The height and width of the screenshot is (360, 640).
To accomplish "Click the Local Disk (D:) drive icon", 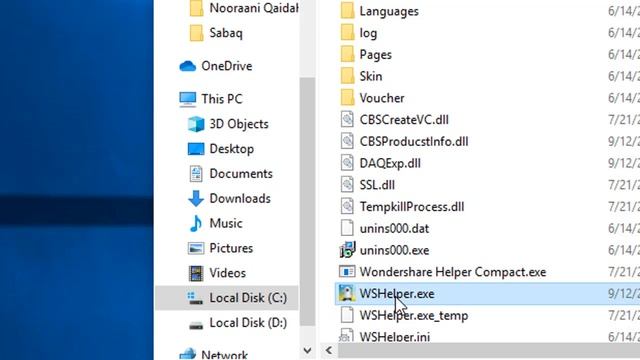I will pyautogui.click(x=196, y=324).
